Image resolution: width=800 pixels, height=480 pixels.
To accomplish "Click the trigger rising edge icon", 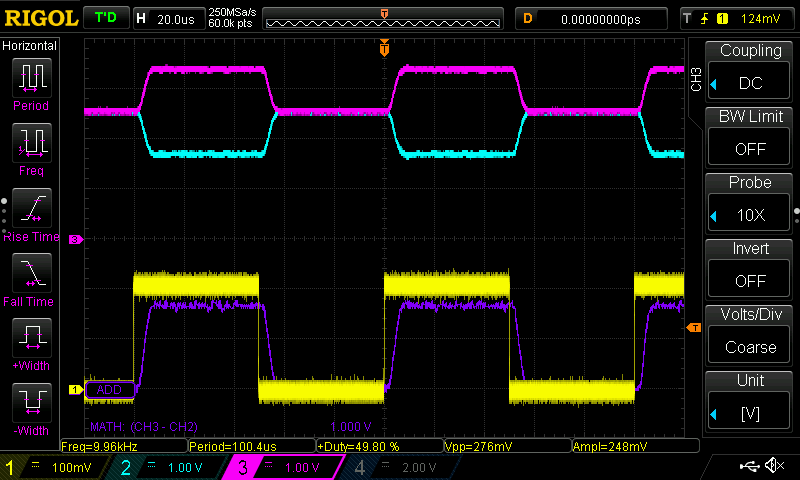I will 705,19.
